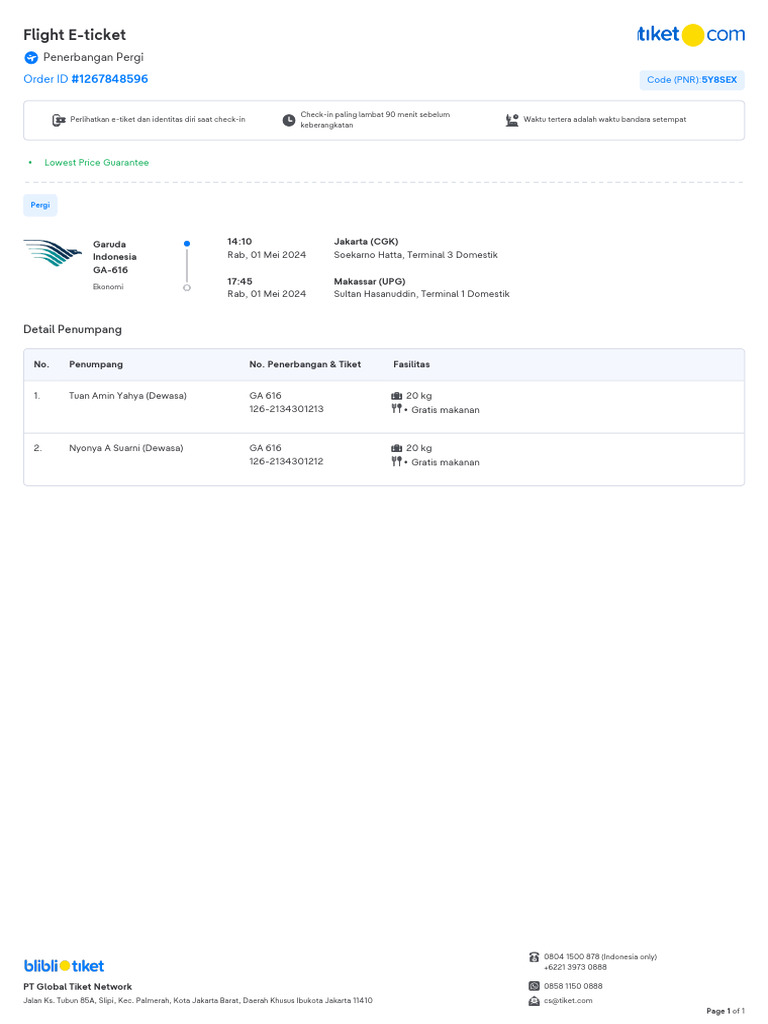Image resolution: width=768 pixels, height=1024 pixels.
Task: Click the WhatsApp contact icon
Action: pos(534,986)
